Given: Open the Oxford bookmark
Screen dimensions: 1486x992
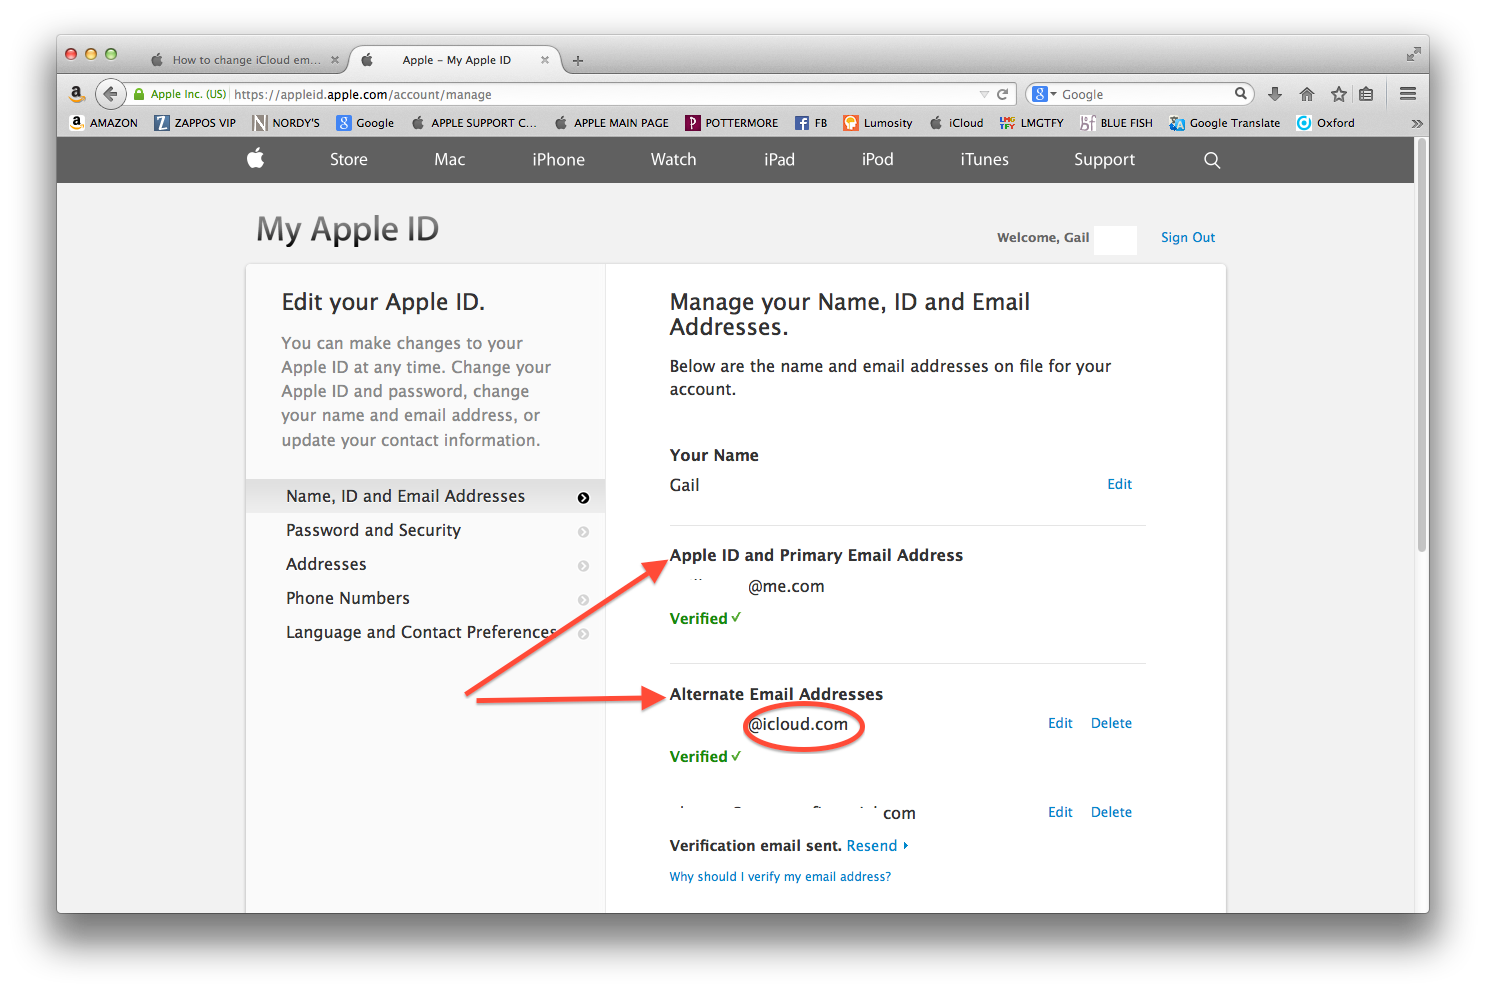Looking at the screenshot, I should (1325, 123).
